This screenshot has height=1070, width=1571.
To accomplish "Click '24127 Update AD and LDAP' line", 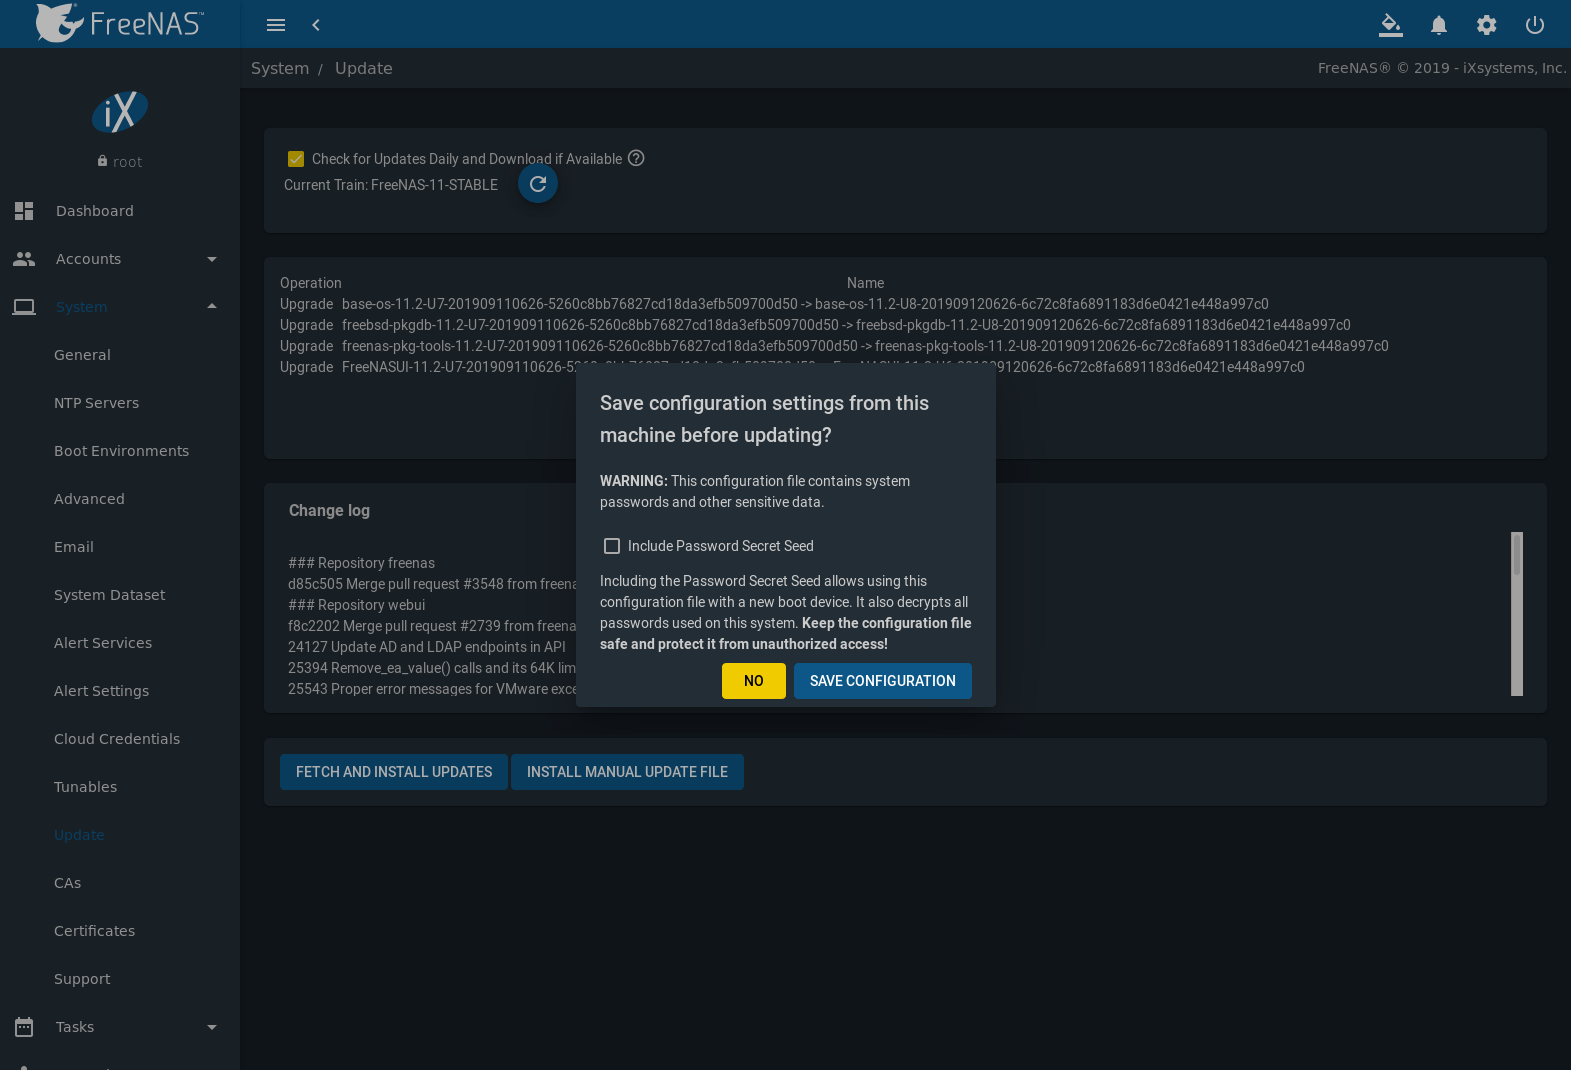I will click(x=427, y=647).
